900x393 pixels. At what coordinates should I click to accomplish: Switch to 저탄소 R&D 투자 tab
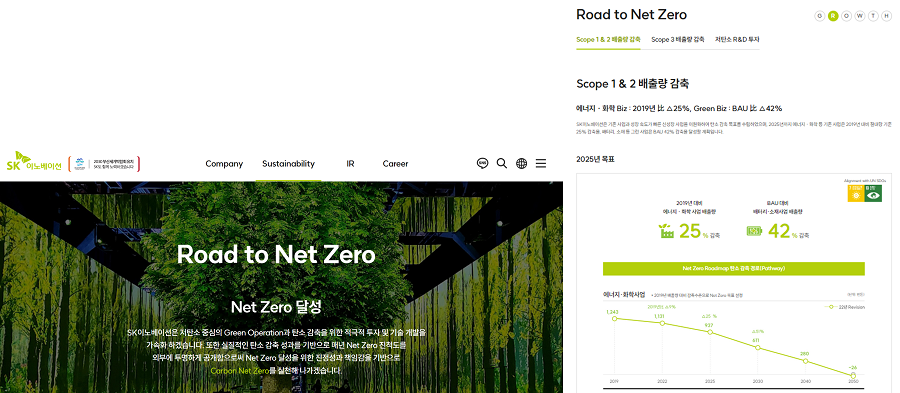(737, 40)
